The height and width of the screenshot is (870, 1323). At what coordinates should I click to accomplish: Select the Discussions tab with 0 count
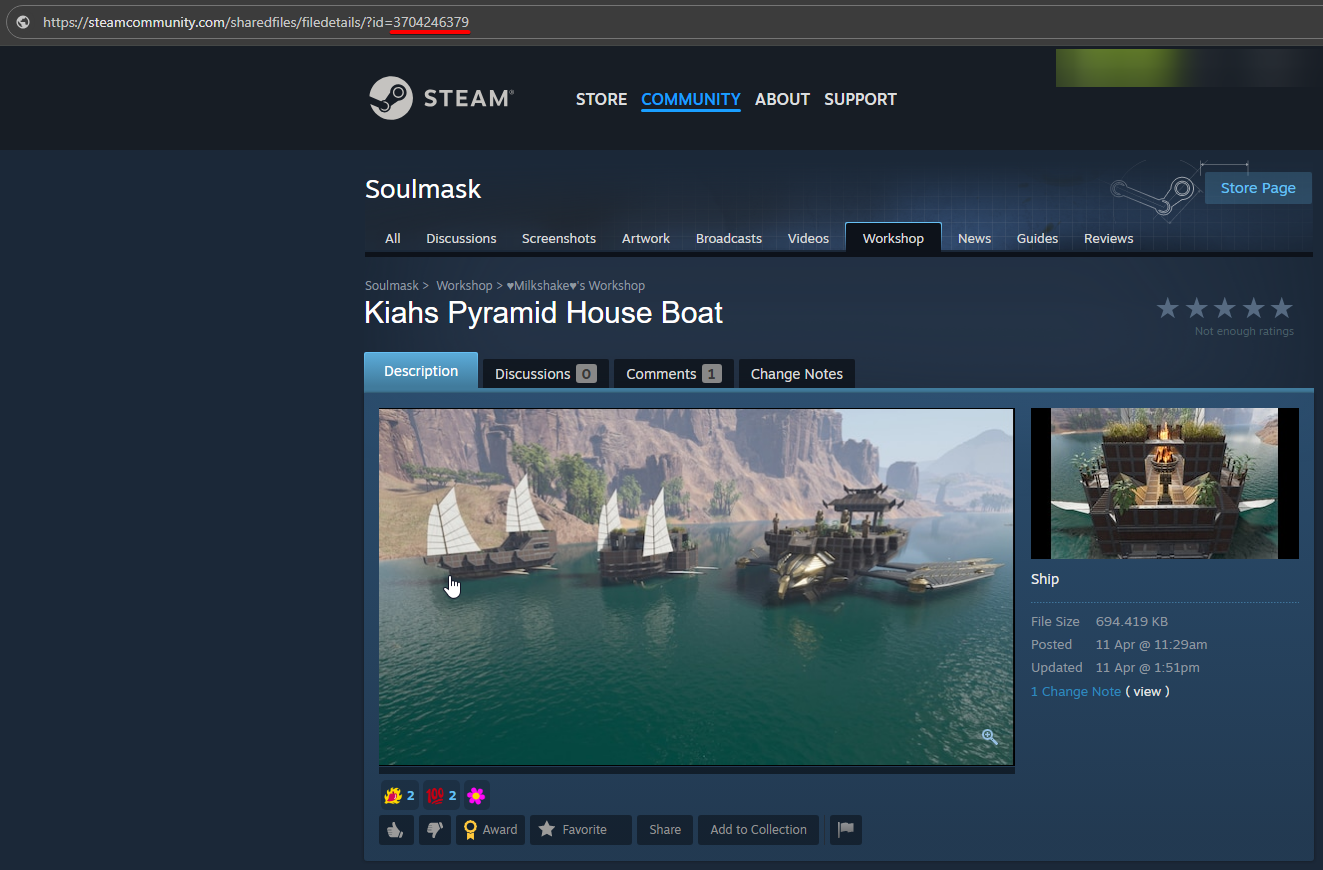545,374
